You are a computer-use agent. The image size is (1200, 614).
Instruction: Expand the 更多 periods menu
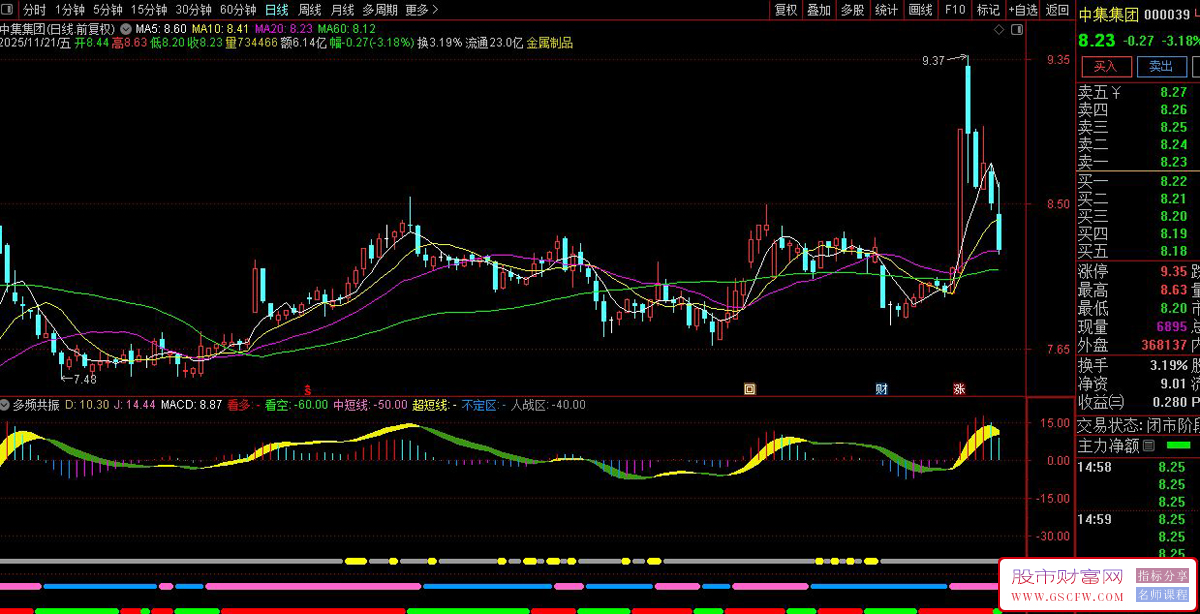tap(421, 10)
